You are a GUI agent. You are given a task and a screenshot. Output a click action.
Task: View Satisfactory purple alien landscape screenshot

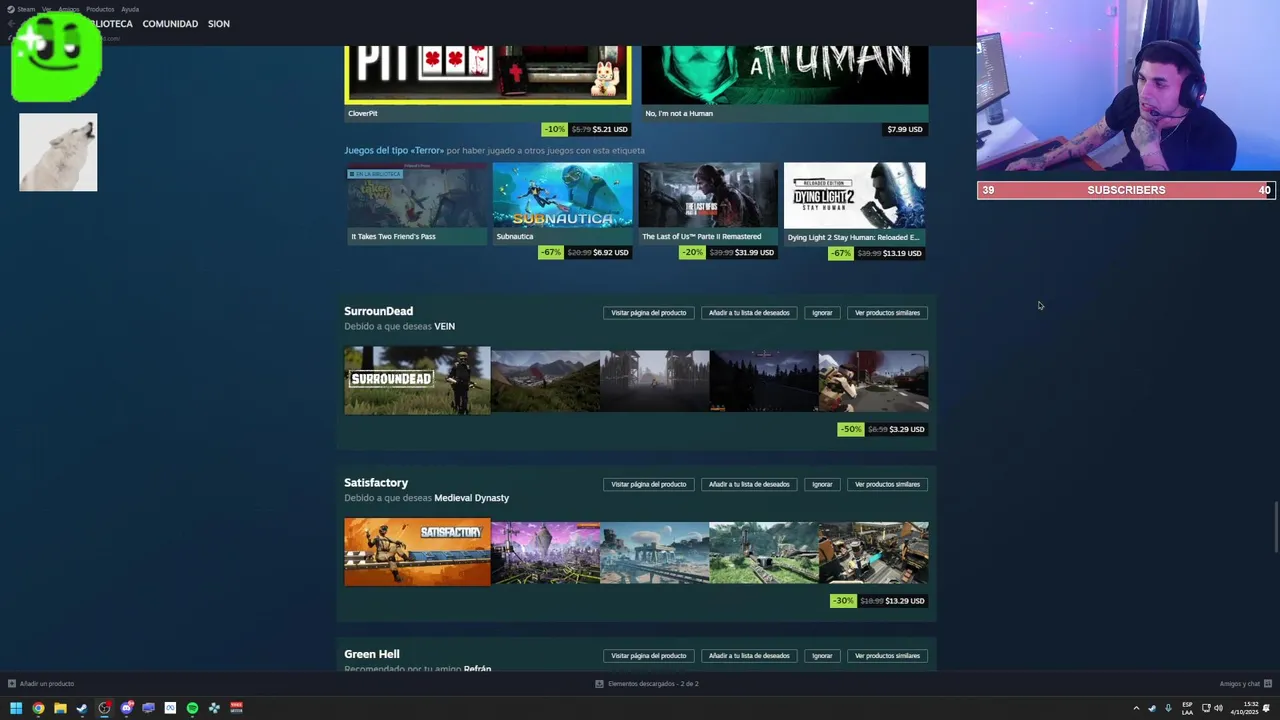tap(546, 552)
